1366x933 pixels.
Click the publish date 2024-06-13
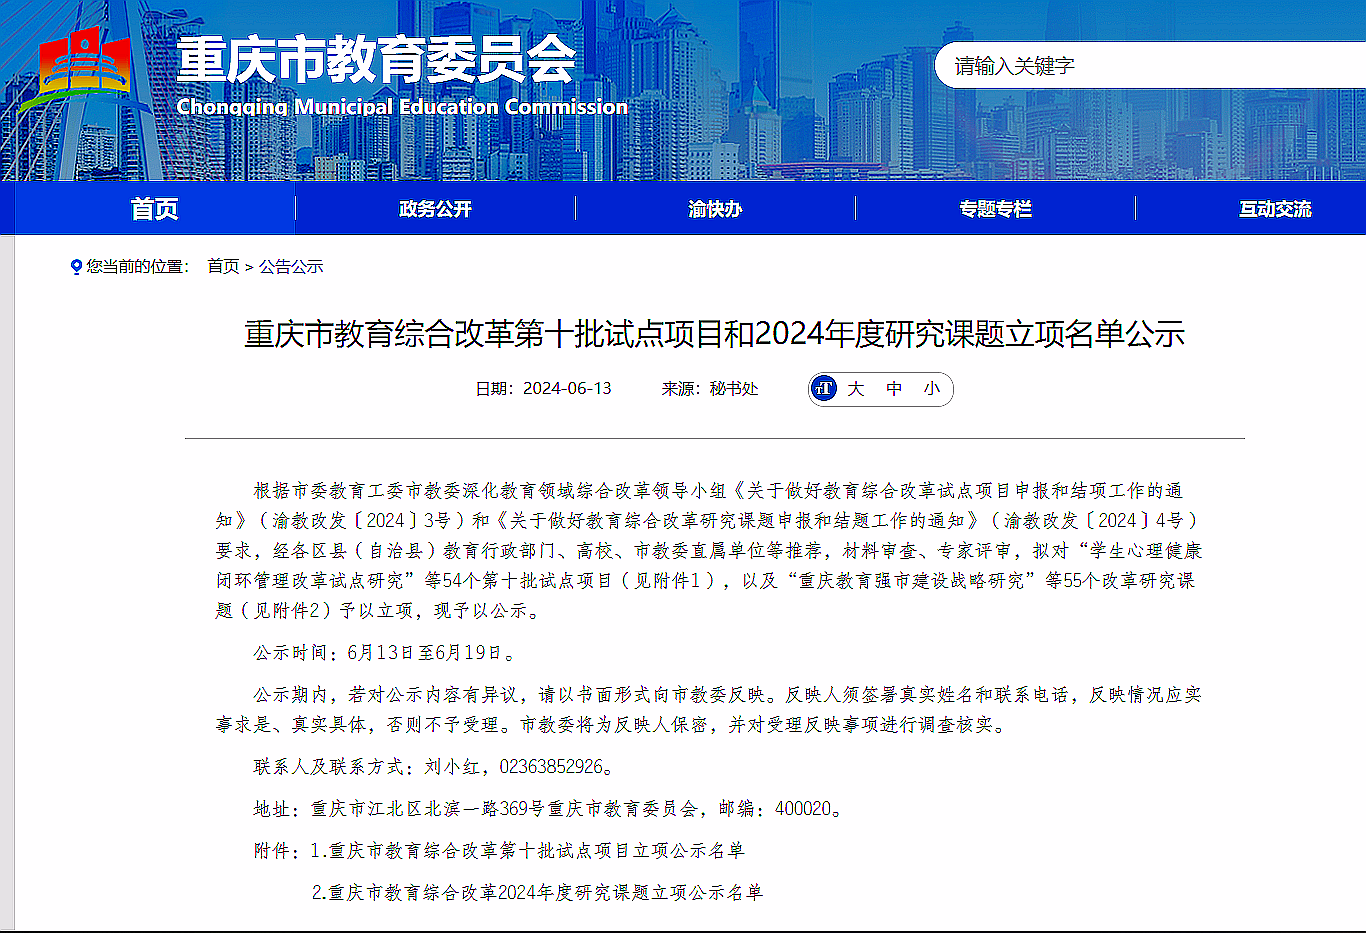tap(567, 389)
